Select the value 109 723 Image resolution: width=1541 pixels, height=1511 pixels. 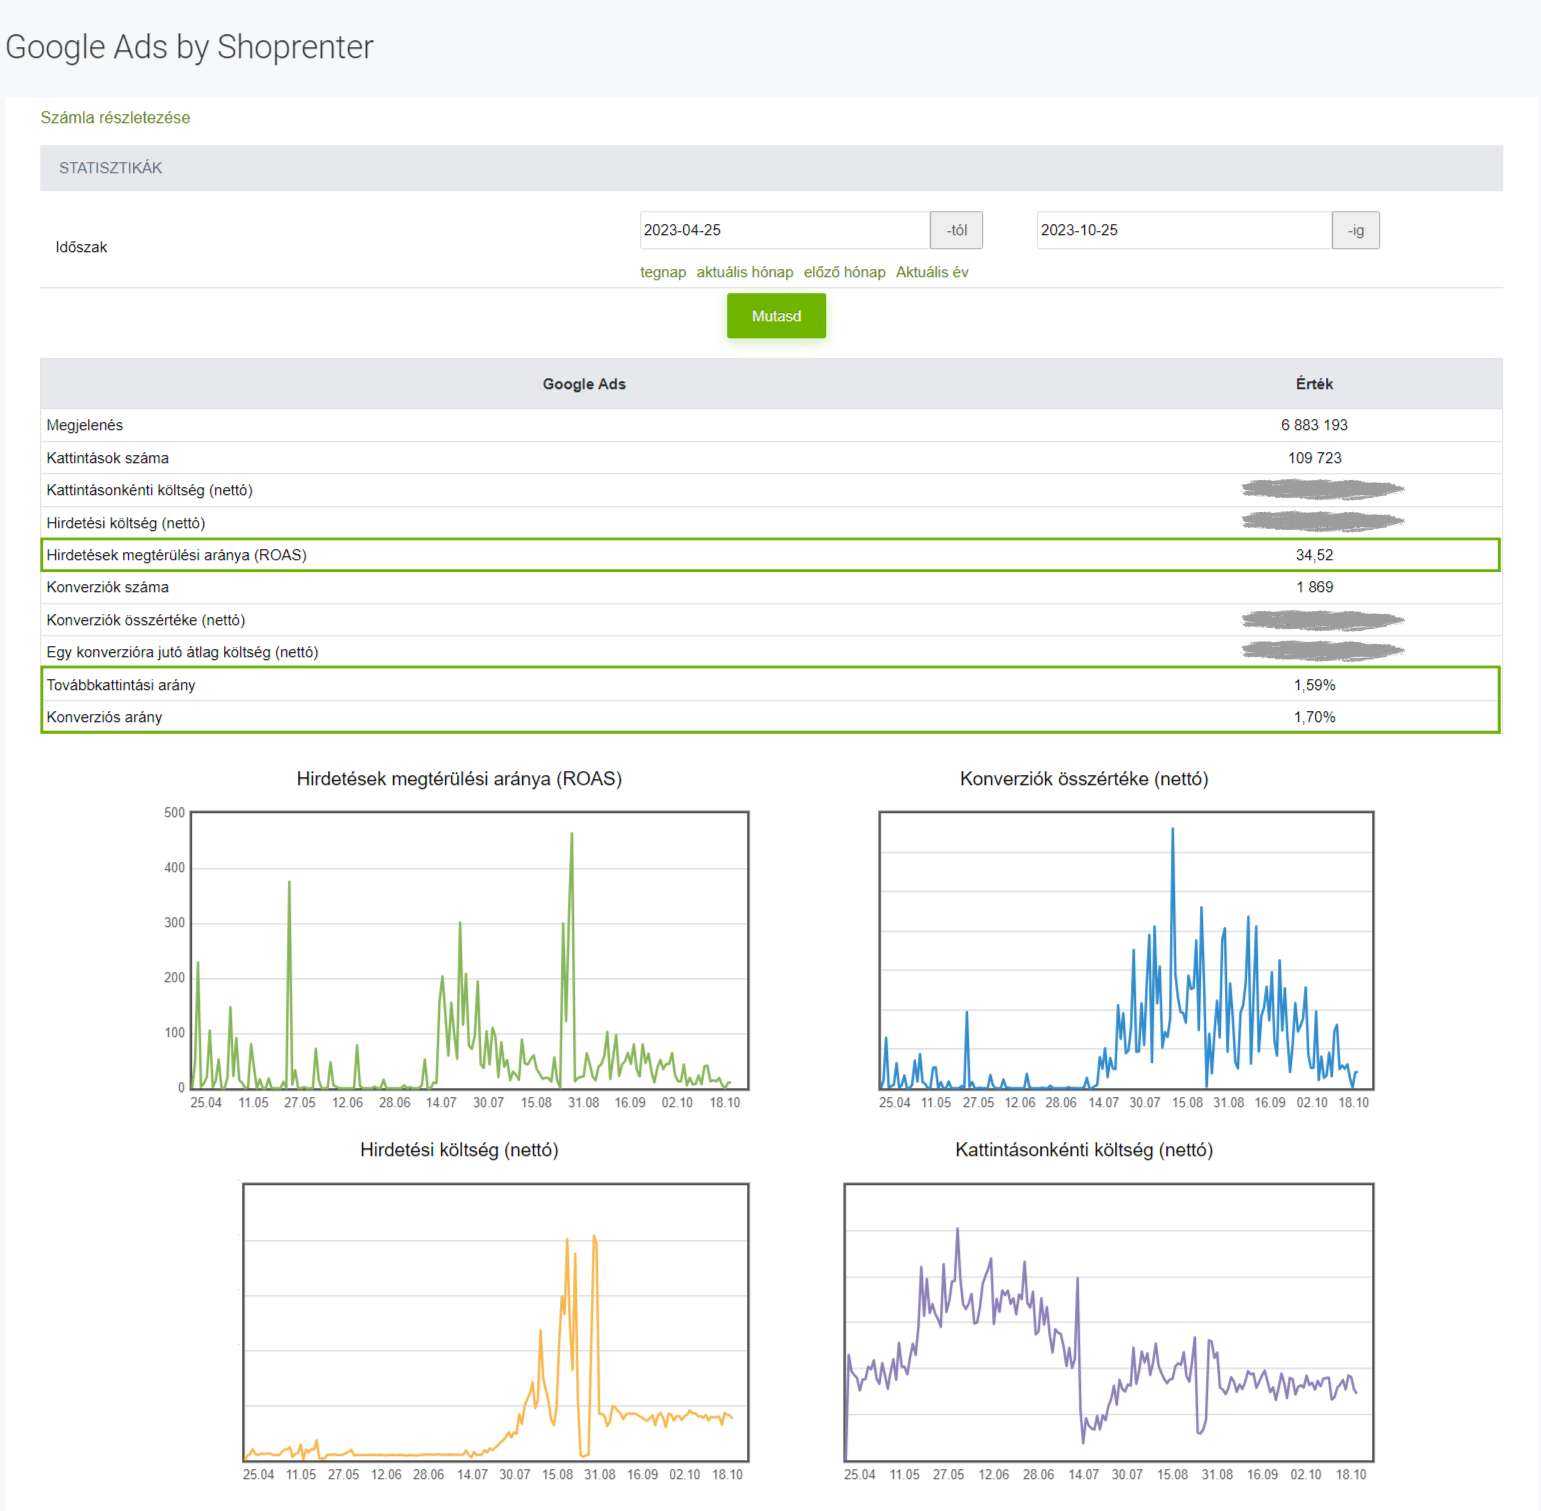[1314, 458]
